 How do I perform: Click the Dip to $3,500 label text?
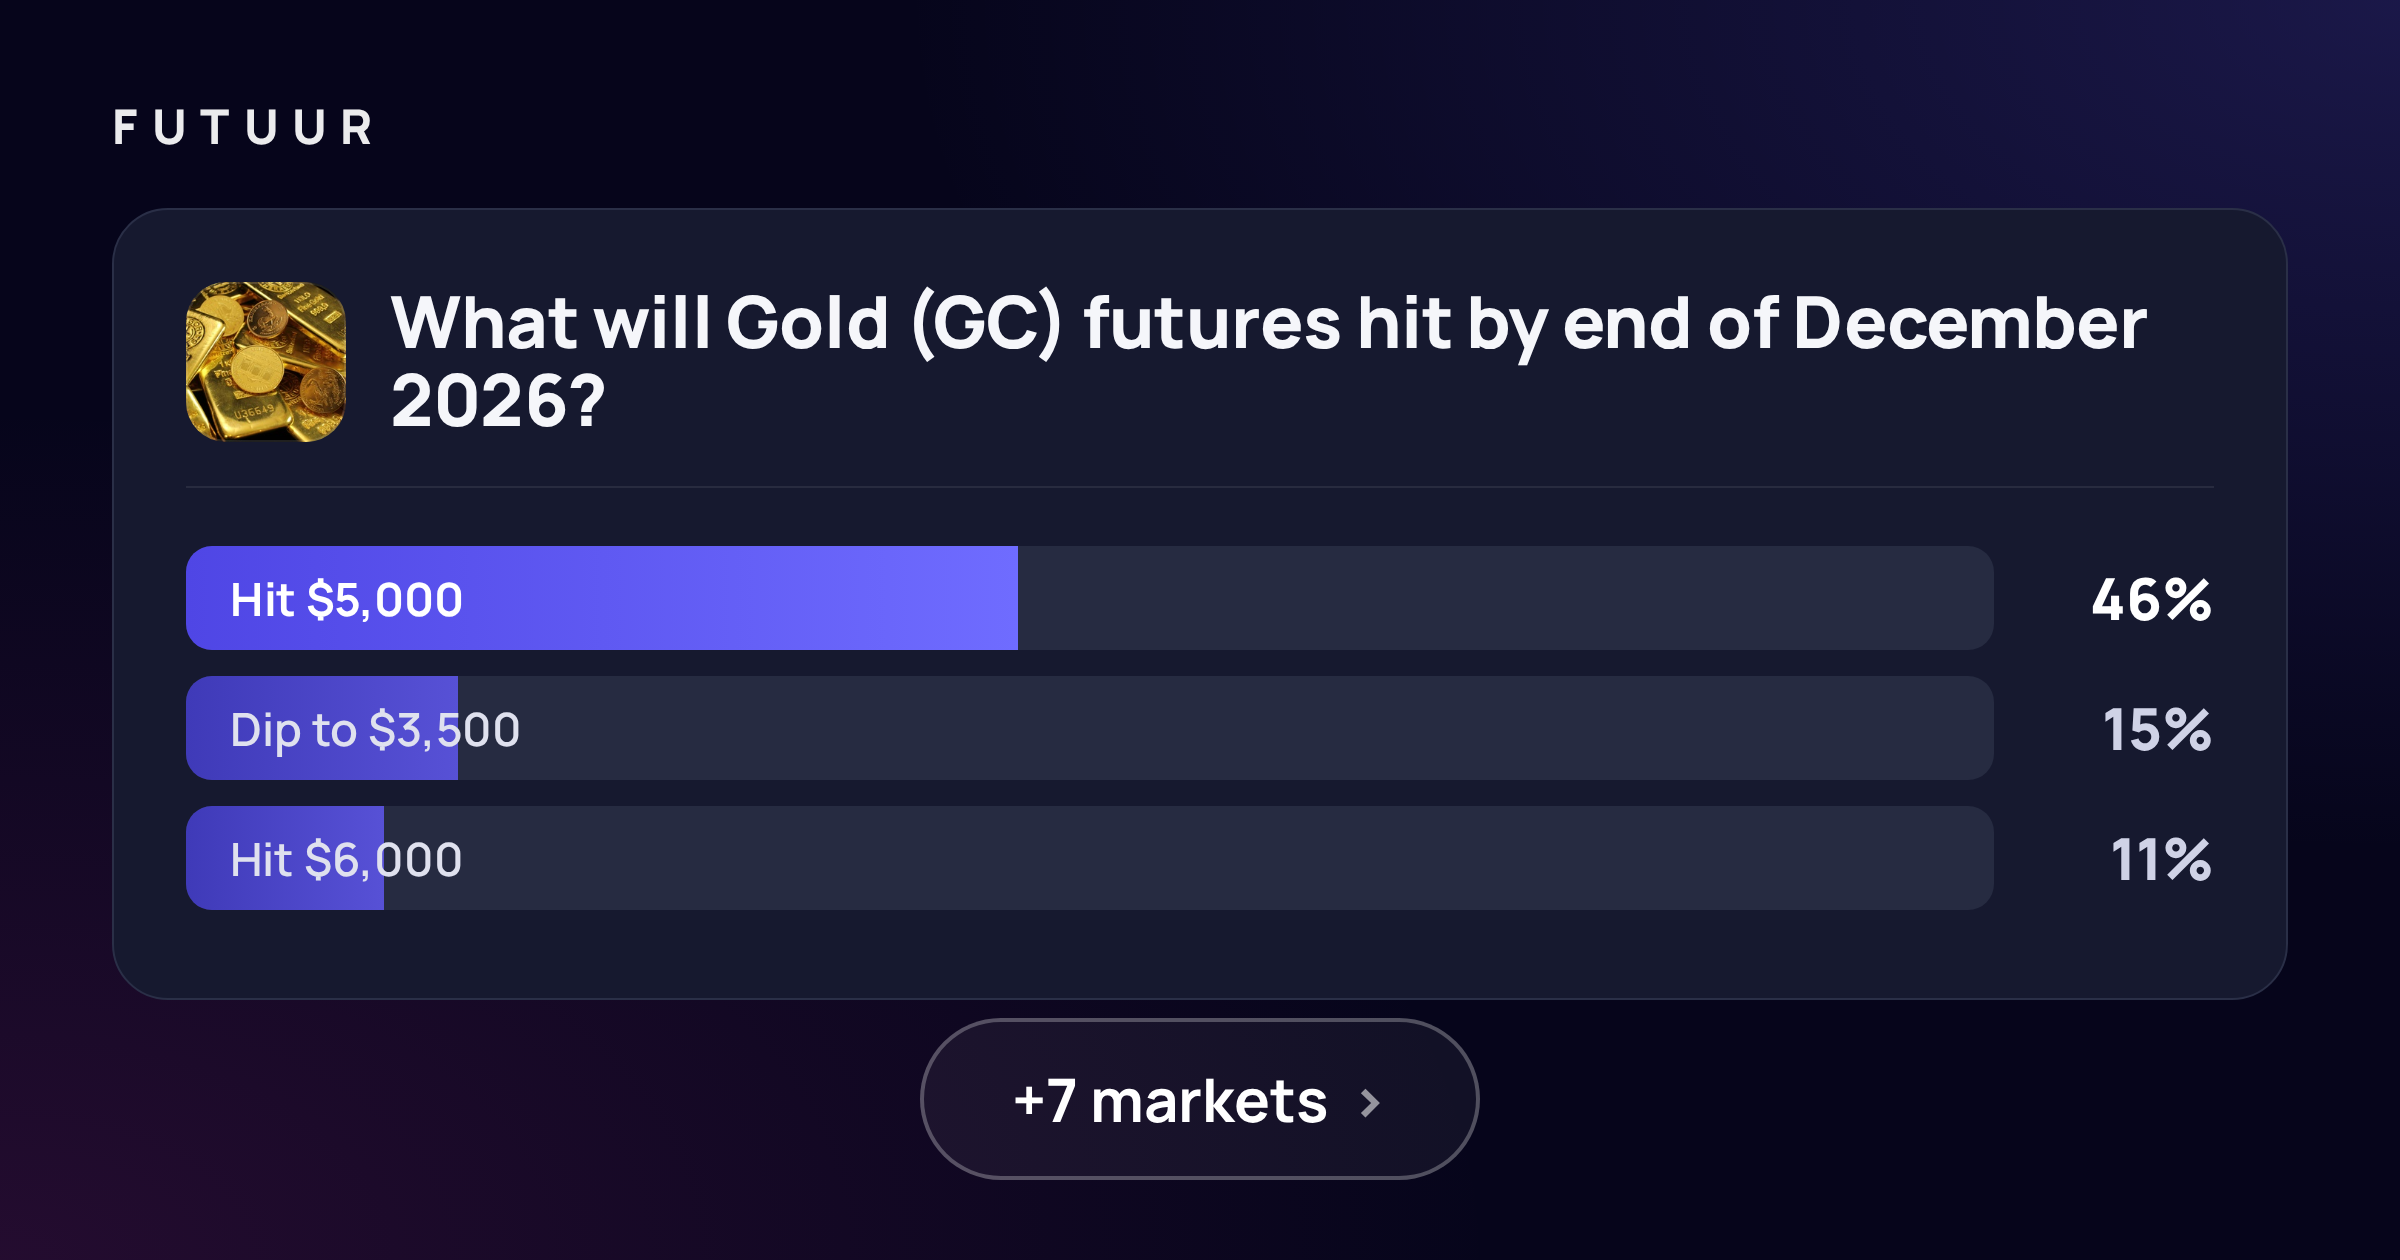tap(375, 730)
